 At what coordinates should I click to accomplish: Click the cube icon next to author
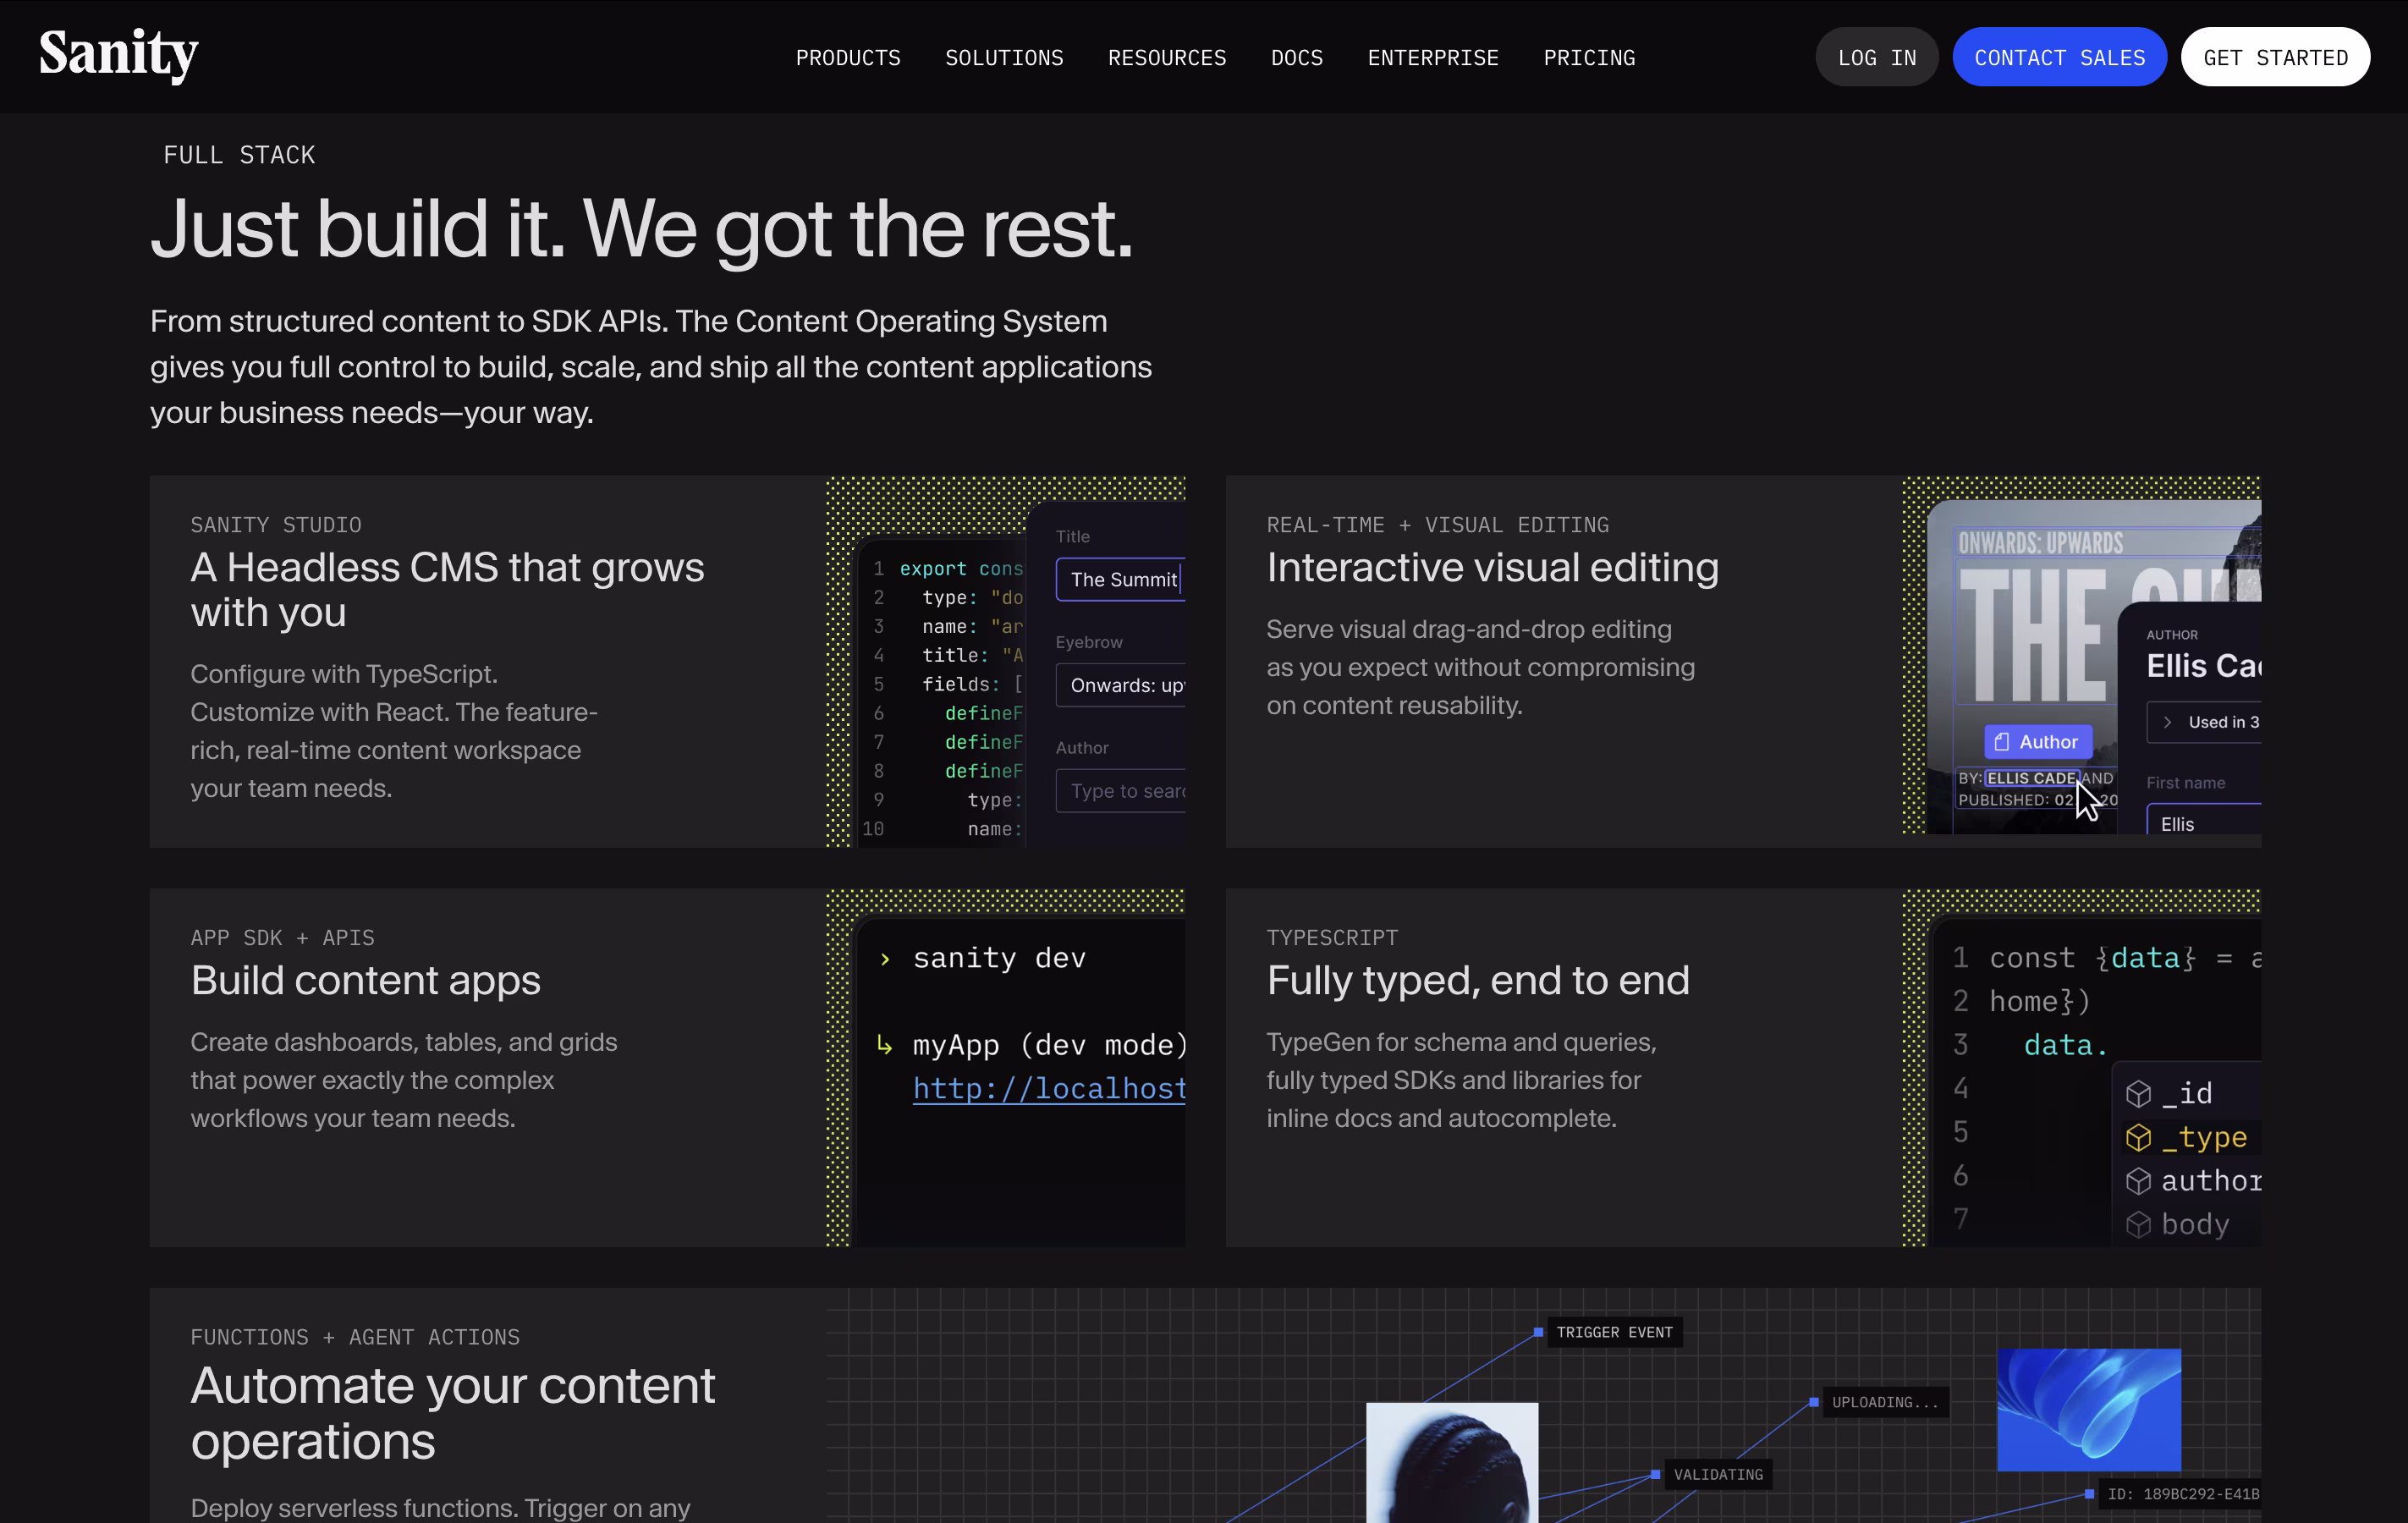(x=2138, y=1181)
